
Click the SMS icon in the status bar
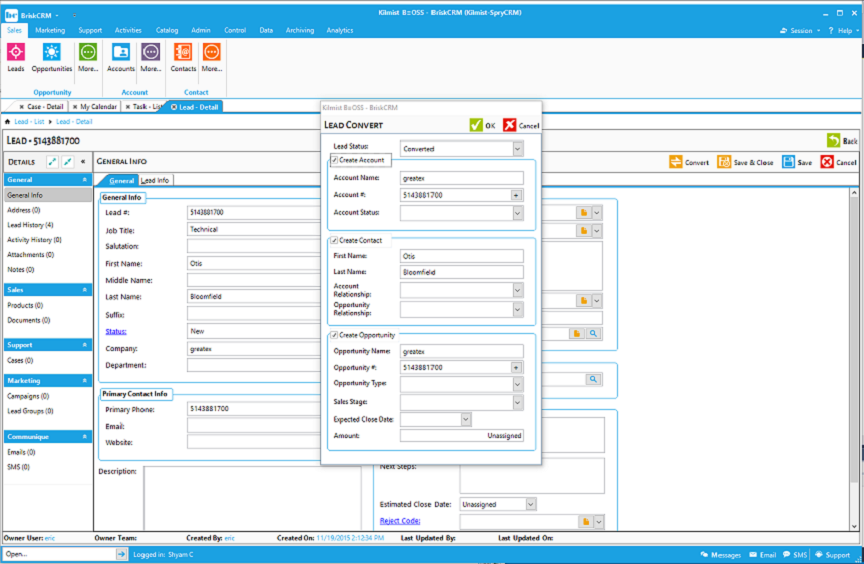(786, 555)
